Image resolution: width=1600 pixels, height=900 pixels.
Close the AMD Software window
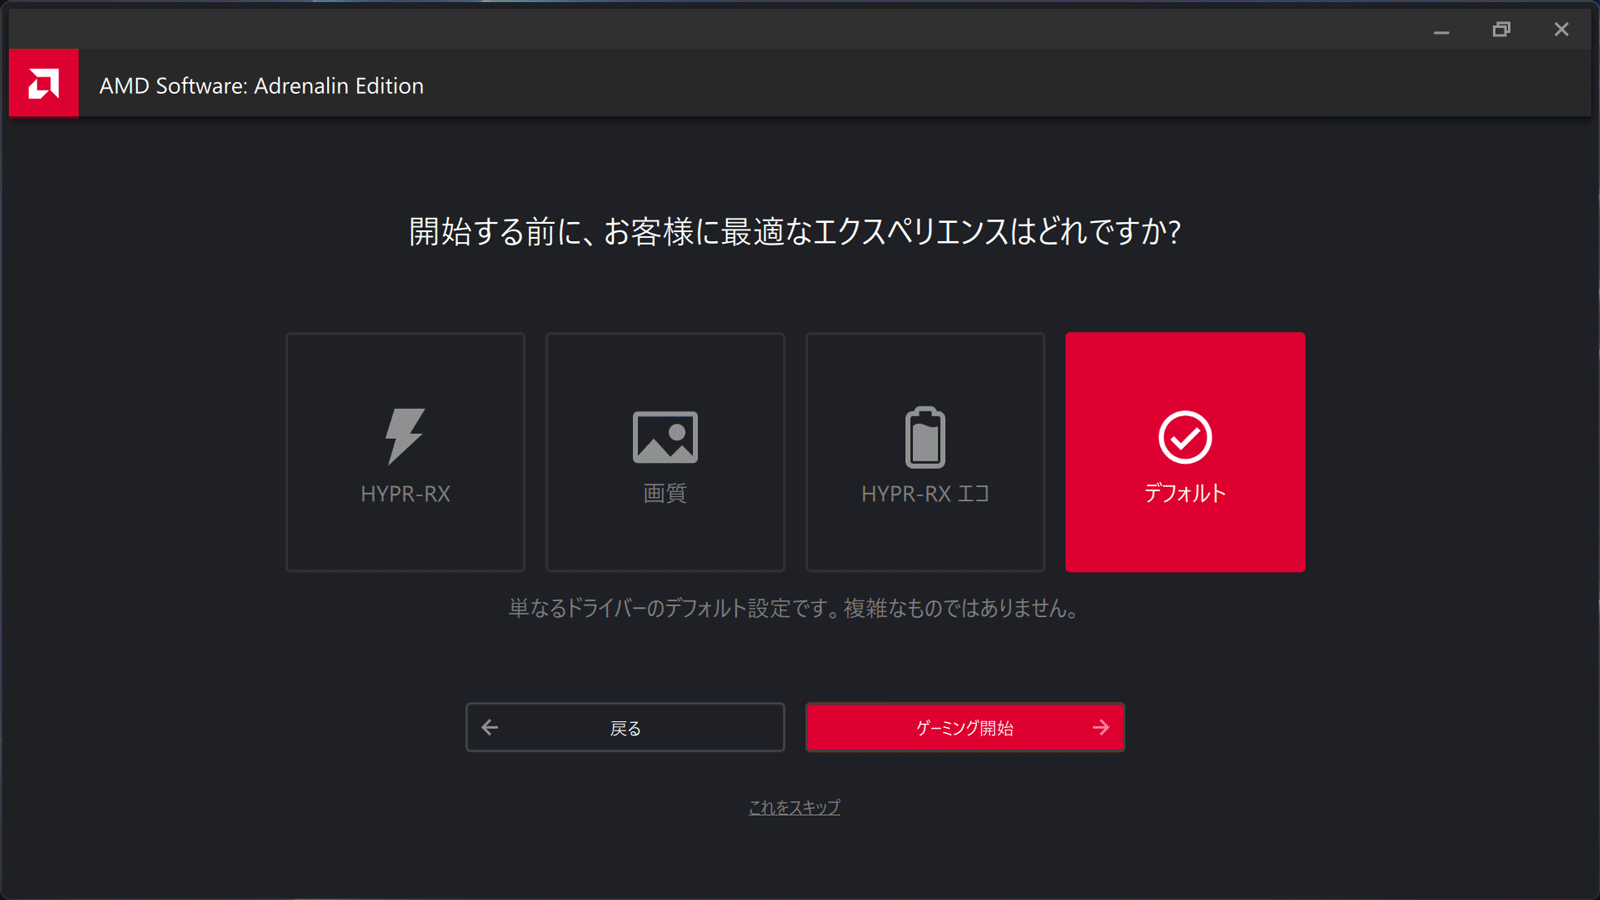[x=1561, y=30]
